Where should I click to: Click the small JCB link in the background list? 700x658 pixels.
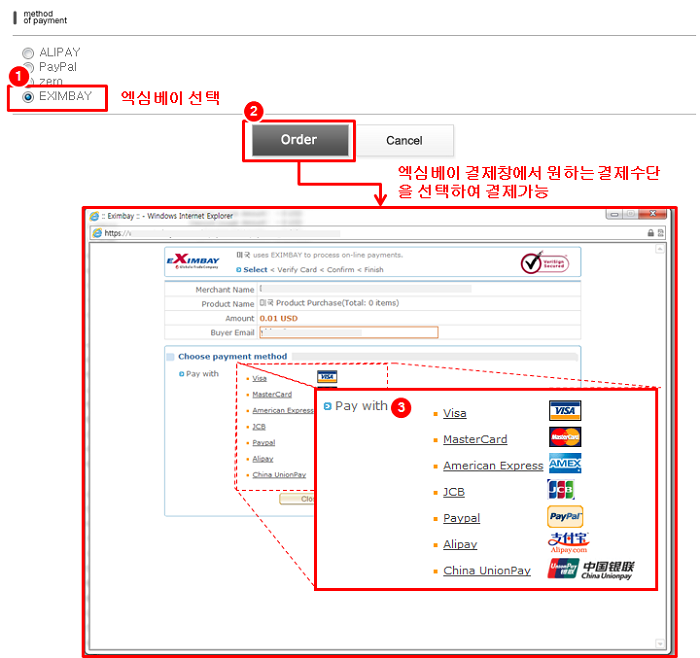[x=259, y=427]
